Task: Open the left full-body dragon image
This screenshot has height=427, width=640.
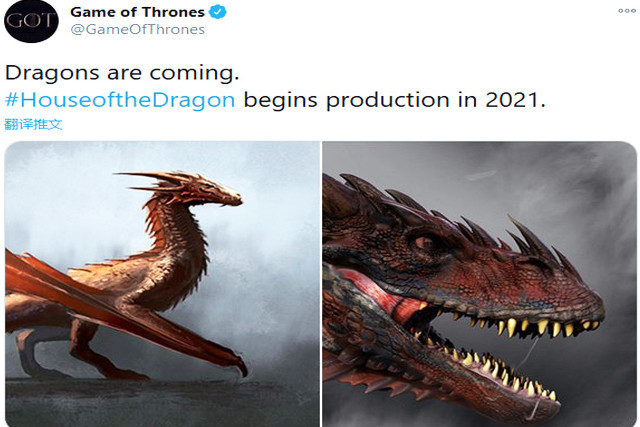Action: point(160,284)
